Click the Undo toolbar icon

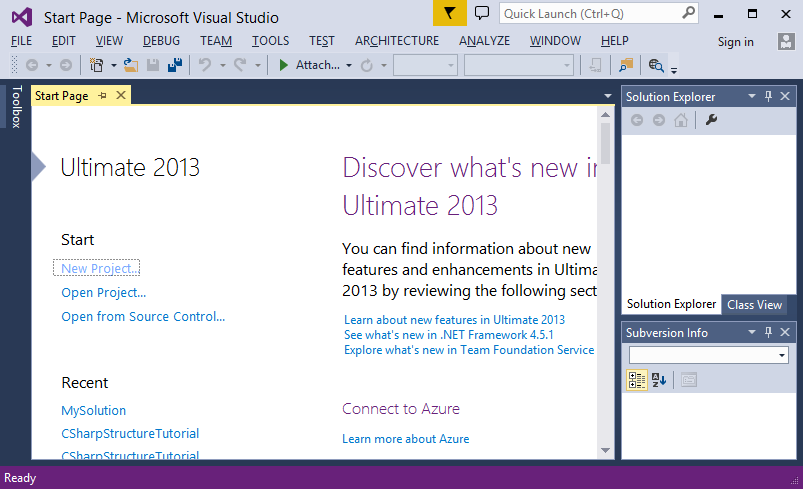coord(205,65)
